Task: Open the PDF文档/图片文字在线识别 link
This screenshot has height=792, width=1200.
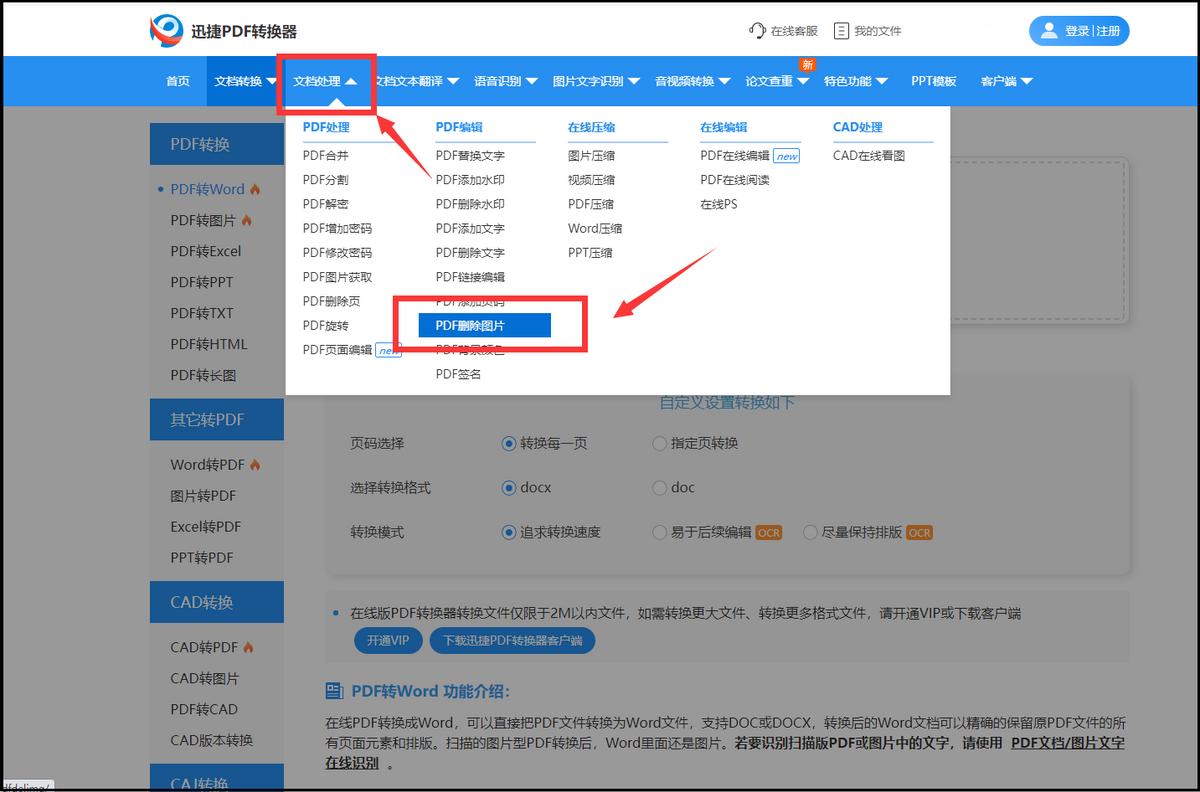Action: pos(1069,743)
